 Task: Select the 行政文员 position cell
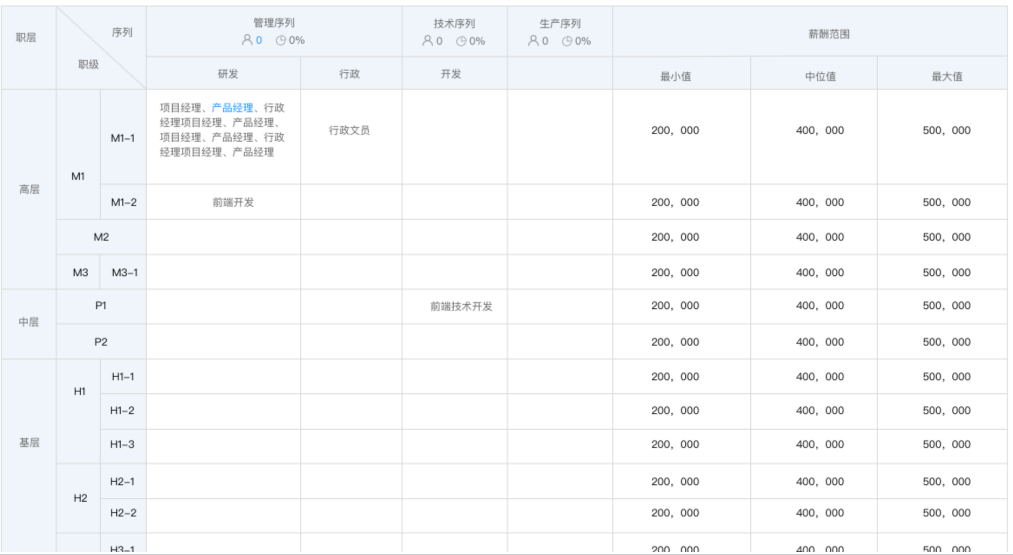[350, 130]
